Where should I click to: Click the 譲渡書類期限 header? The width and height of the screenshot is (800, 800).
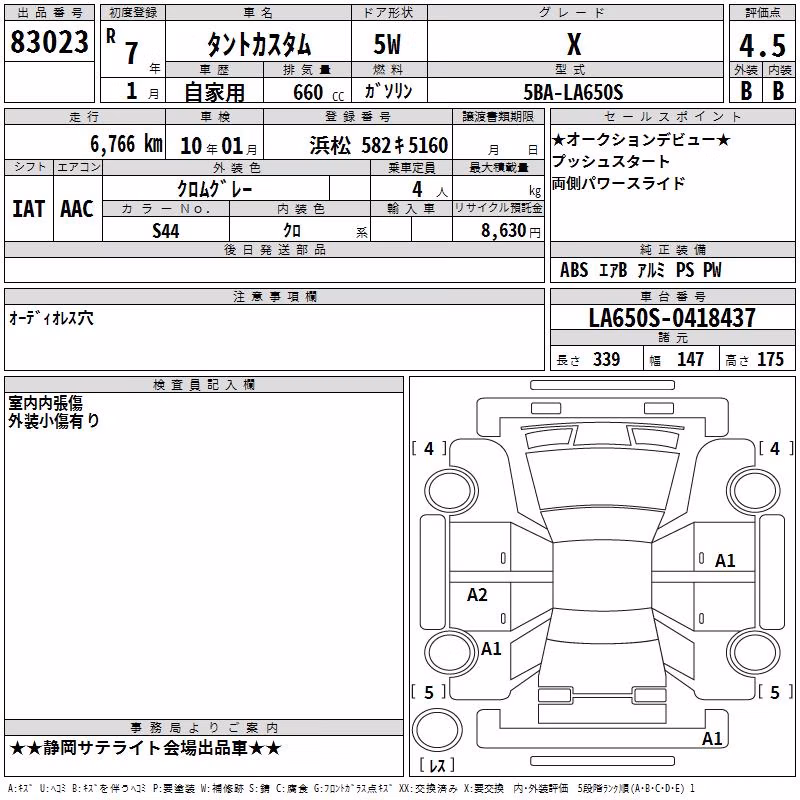[x=498, y=116]
